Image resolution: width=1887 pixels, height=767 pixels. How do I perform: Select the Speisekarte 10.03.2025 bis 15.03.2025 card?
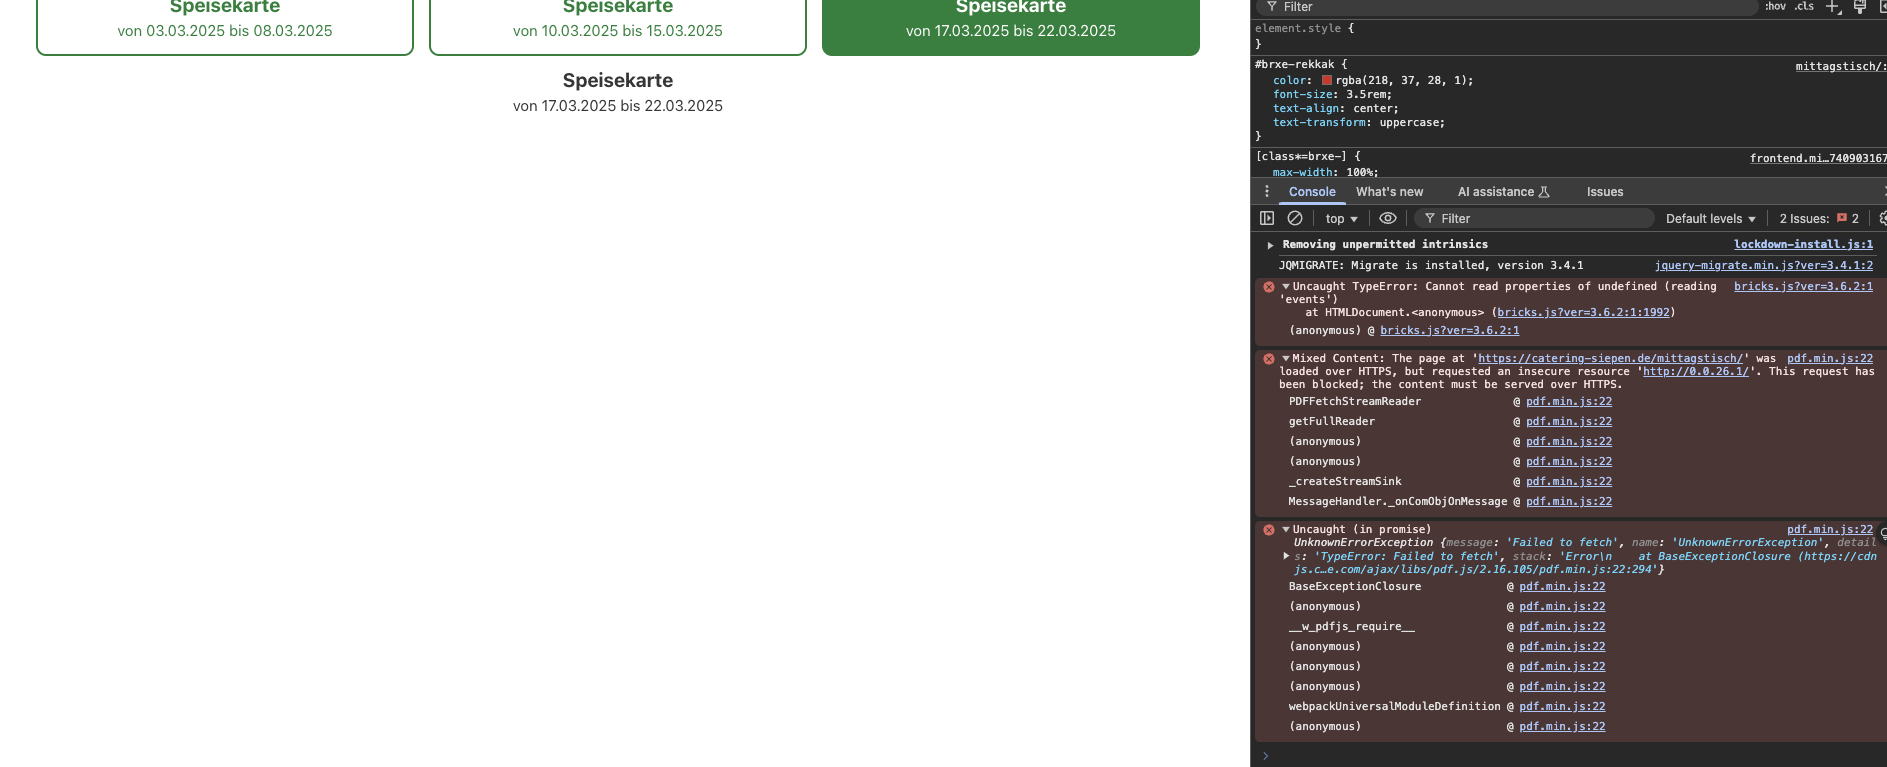pos(618,27)
